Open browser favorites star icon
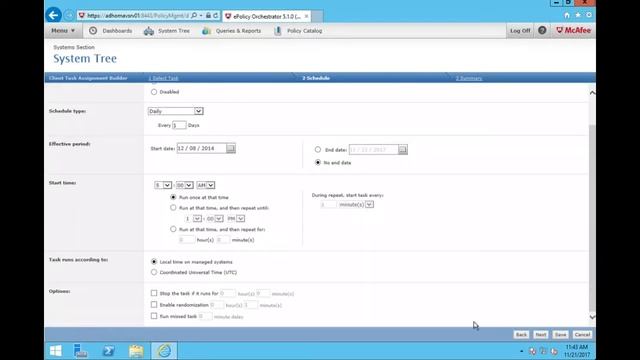The height and width of the screenshot is (360, 640). (x=578, y=15)
